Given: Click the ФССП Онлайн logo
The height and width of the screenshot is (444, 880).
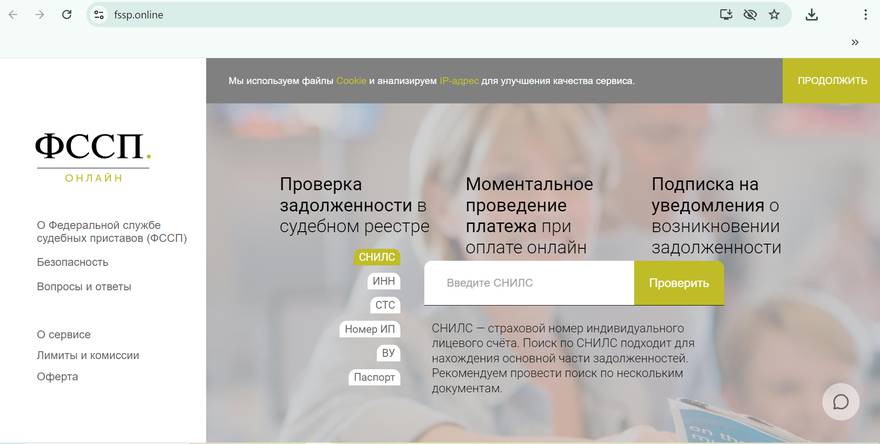Looking at the screenshot, I should pyautogui.click(x=93, y=158).
